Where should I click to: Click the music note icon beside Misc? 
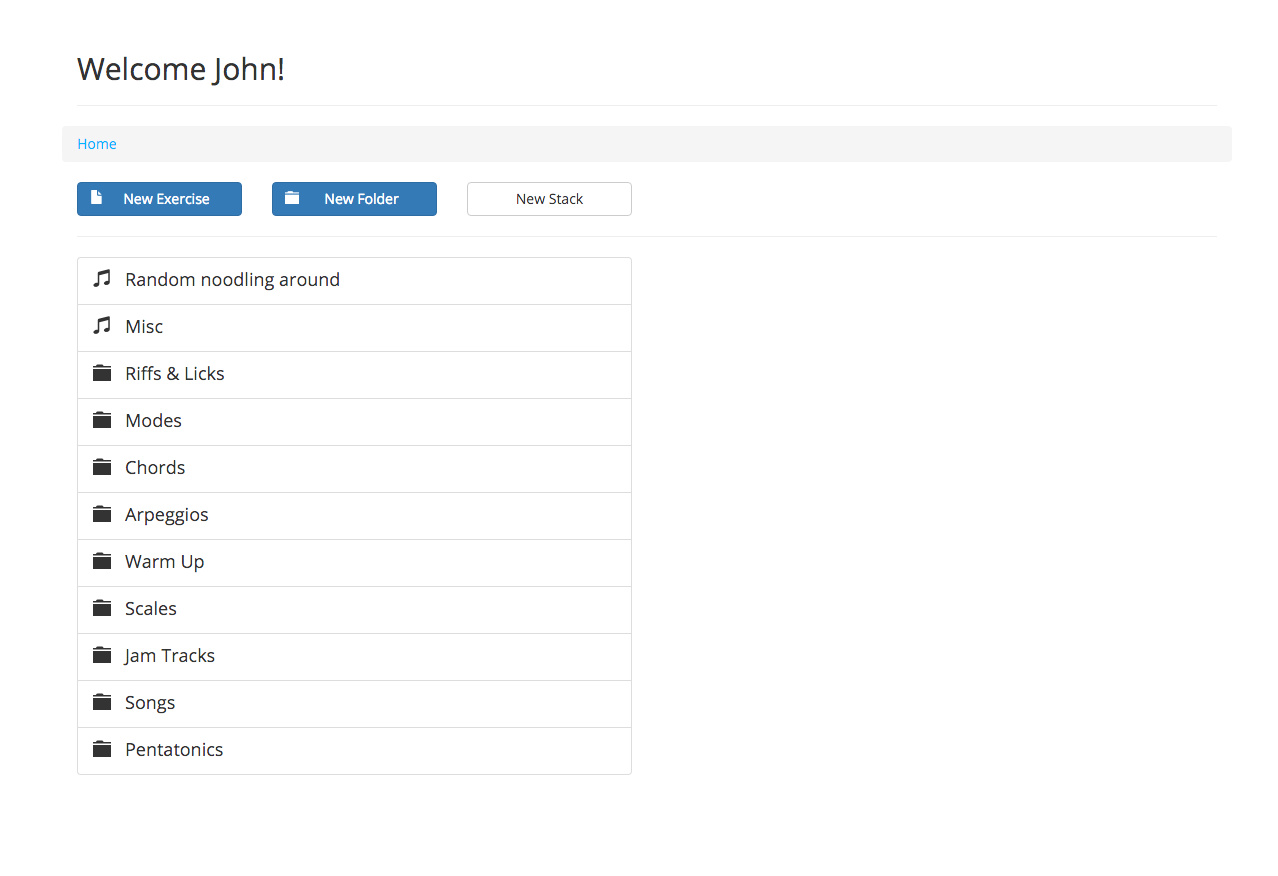click(101, 326)
